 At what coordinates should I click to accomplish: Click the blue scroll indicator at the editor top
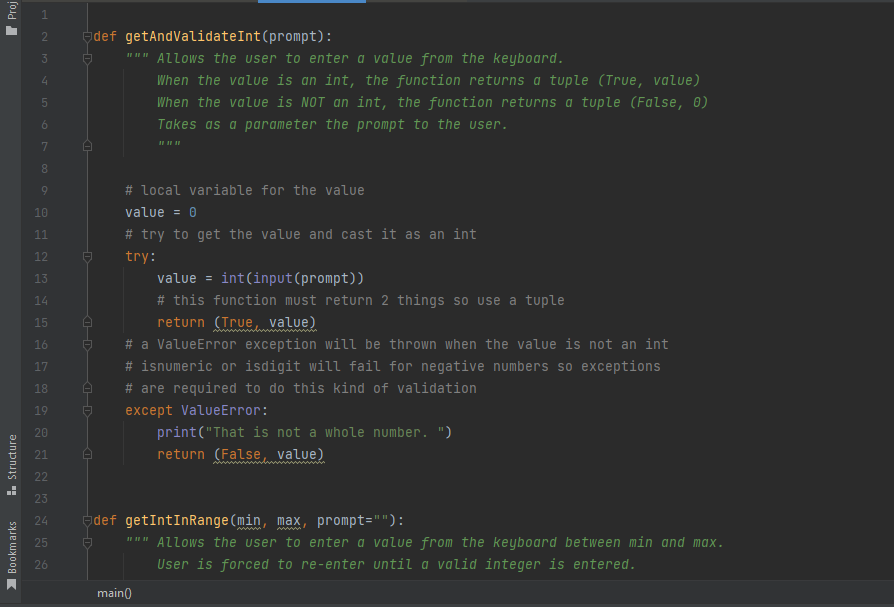311,3
